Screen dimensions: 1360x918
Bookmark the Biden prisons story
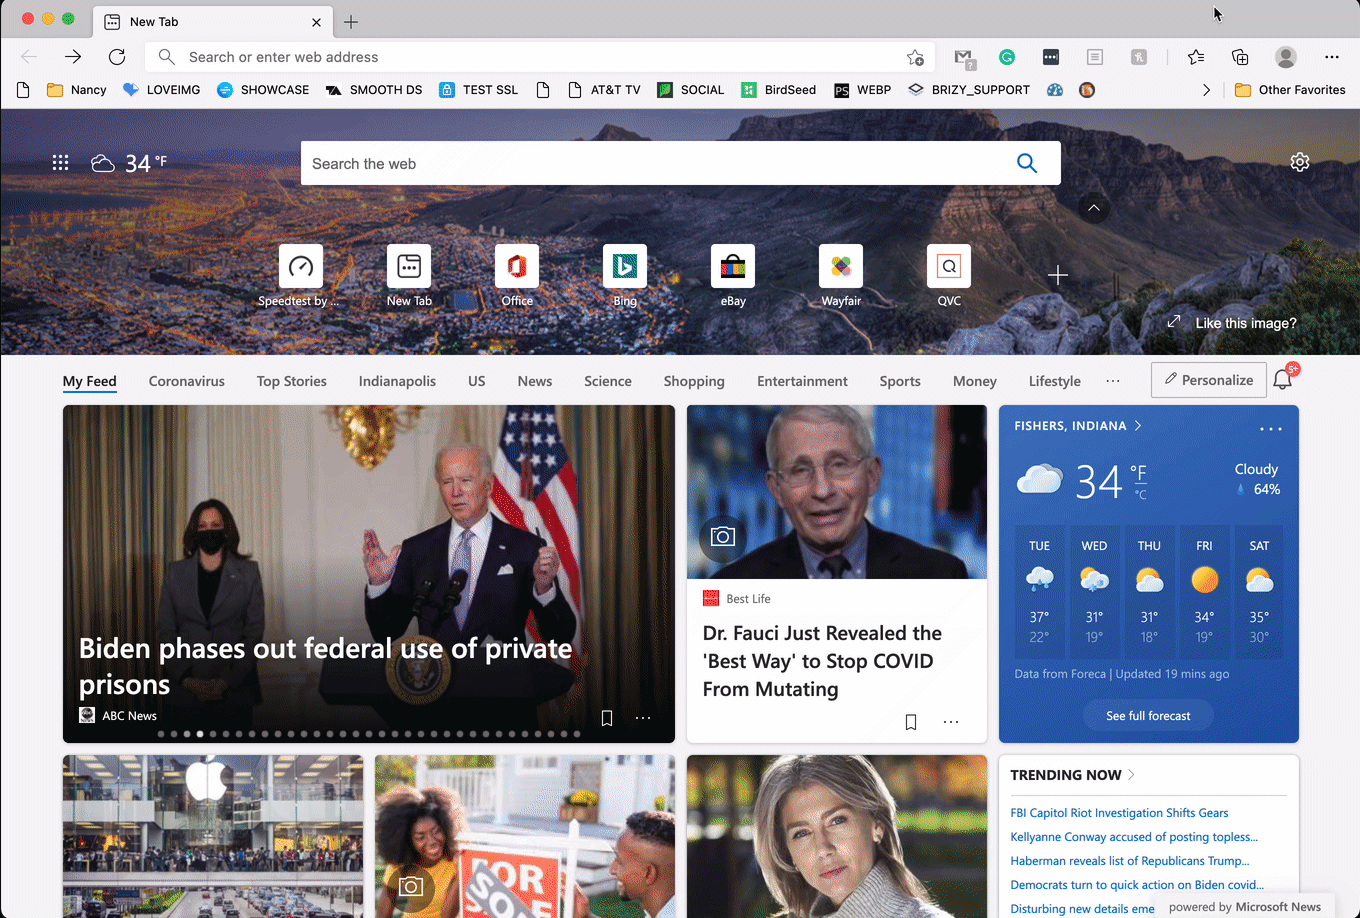[607, 718]
